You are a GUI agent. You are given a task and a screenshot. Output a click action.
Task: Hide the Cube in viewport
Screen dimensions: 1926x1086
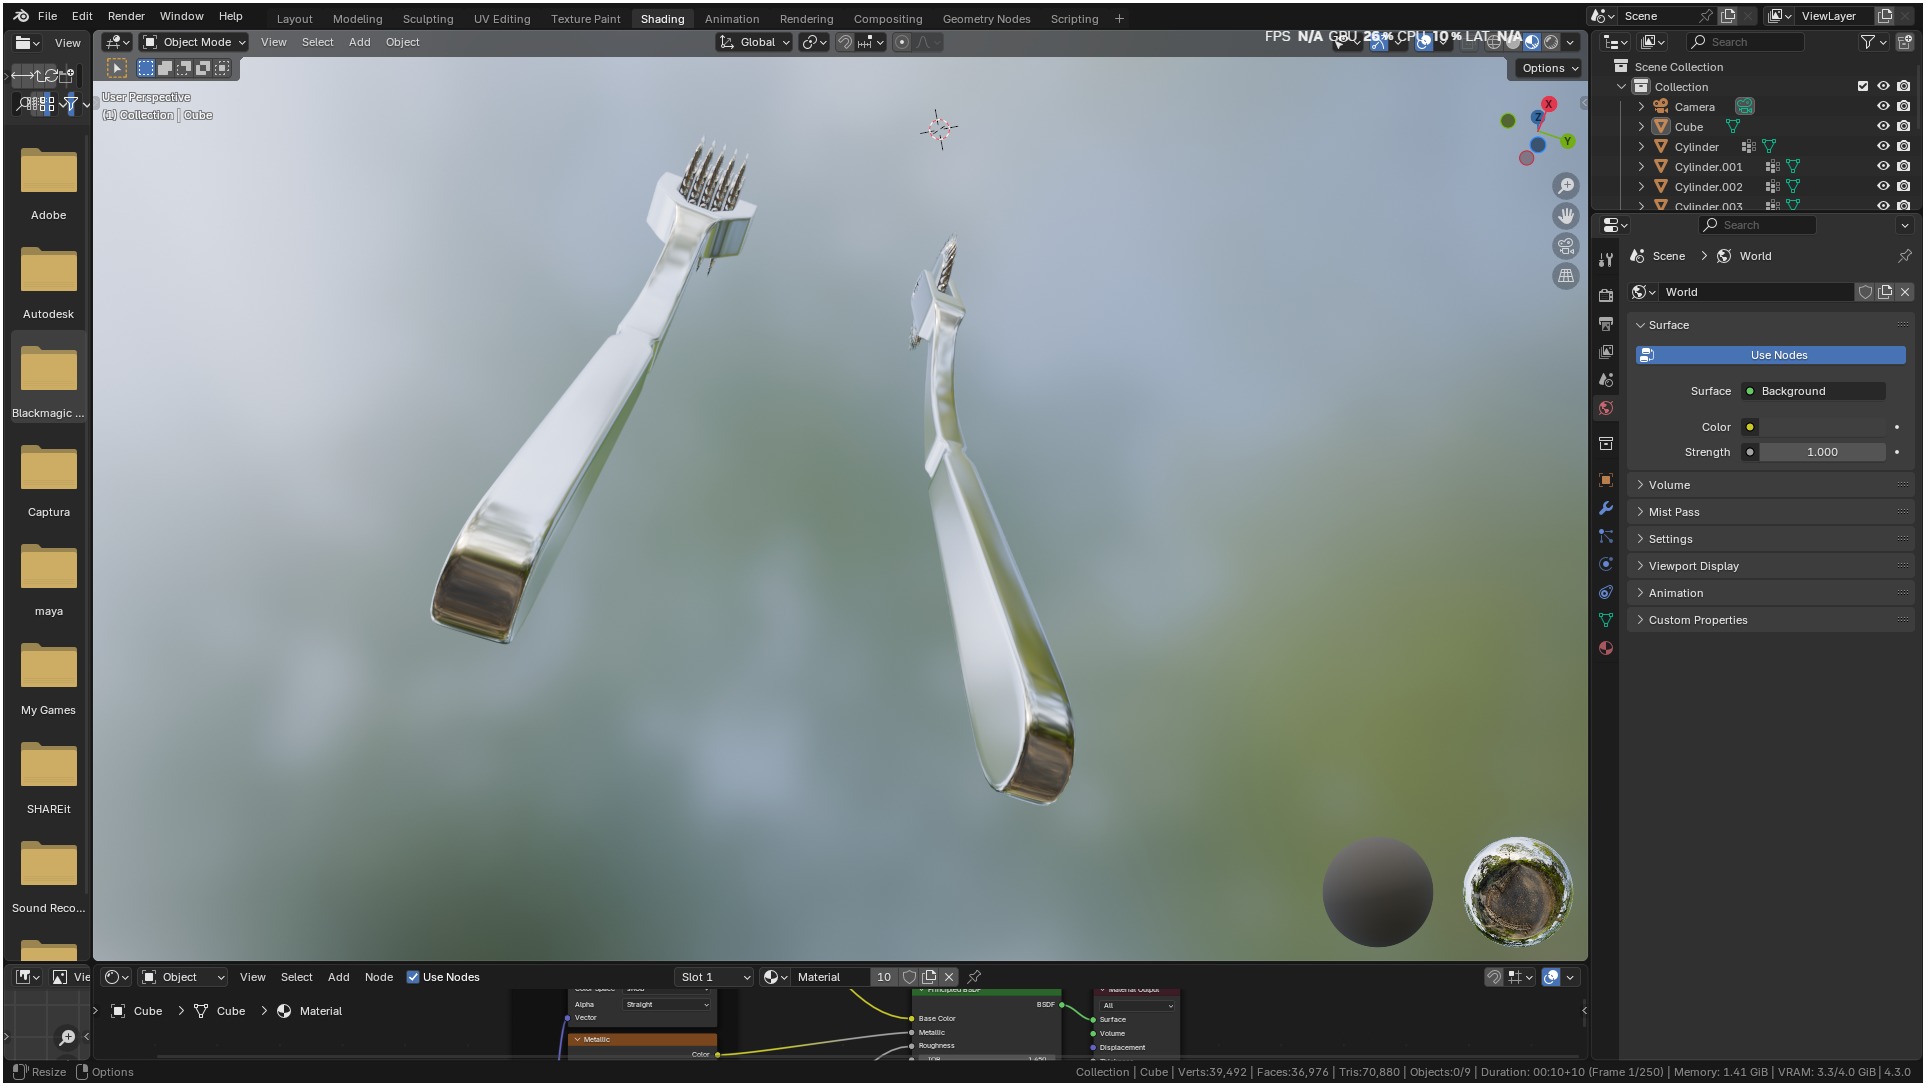1883,127
